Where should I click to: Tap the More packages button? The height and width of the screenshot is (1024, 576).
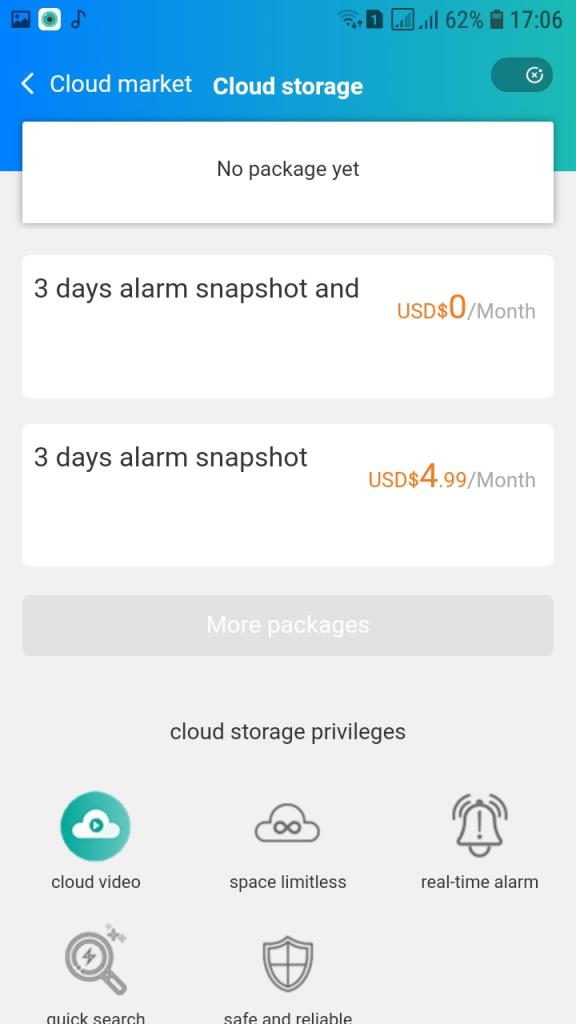tap(288, 625)
